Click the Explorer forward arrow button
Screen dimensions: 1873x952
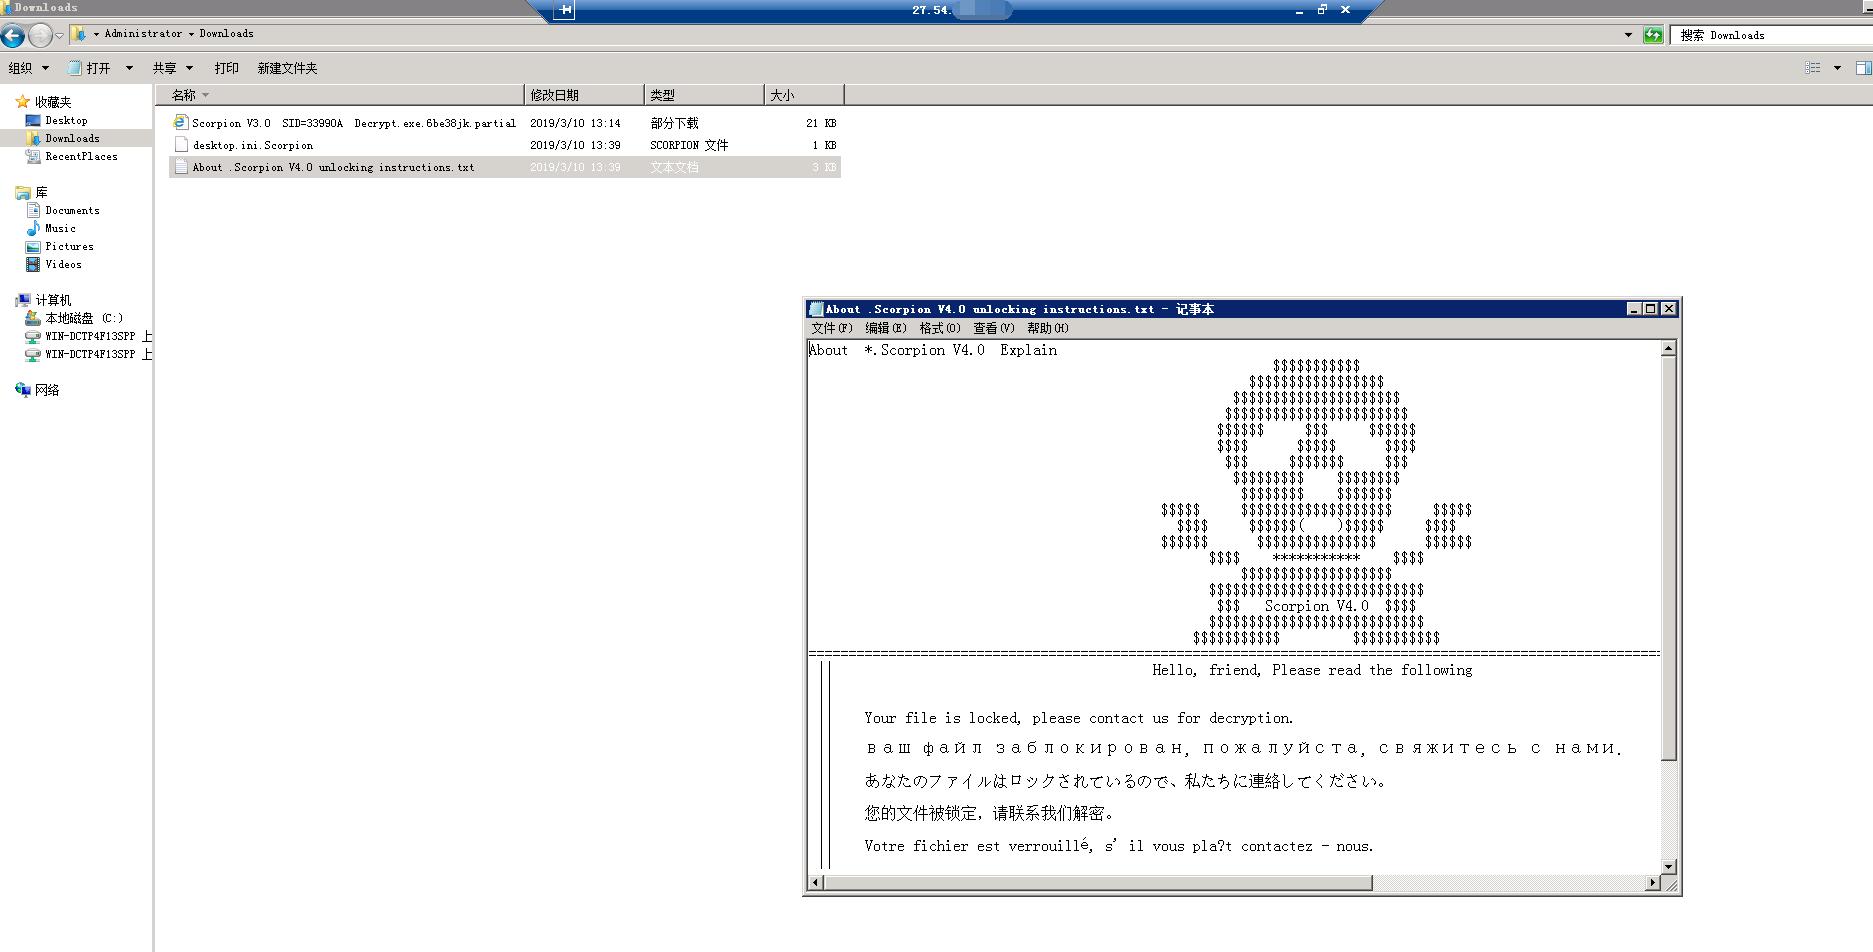pos(39,36)
